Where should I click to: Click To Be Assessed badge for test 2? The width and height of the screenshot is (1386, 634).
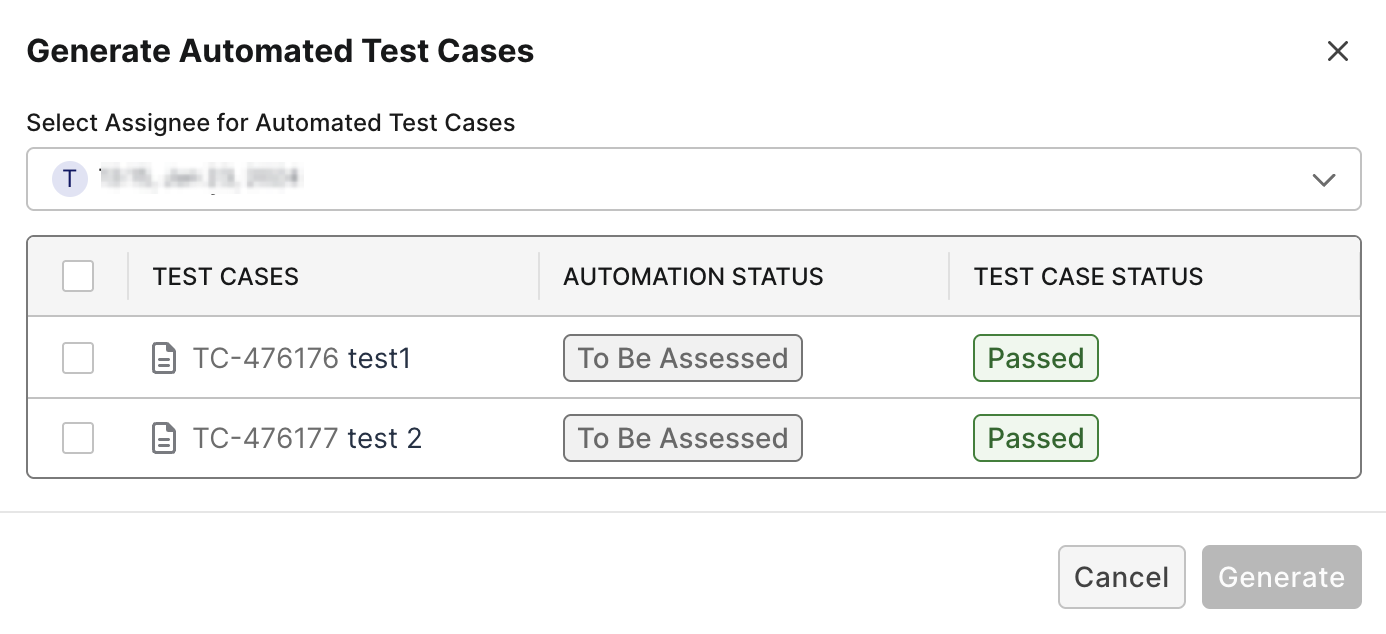pyautogui.click(x=683, y=438)
